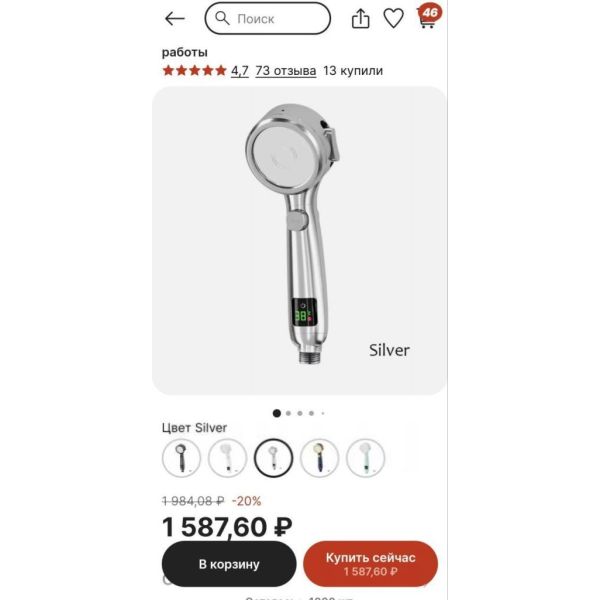The width and height of the screenshot is (600, 600).
Task: Click the Поиск search field
Action: tap(267, 18)
